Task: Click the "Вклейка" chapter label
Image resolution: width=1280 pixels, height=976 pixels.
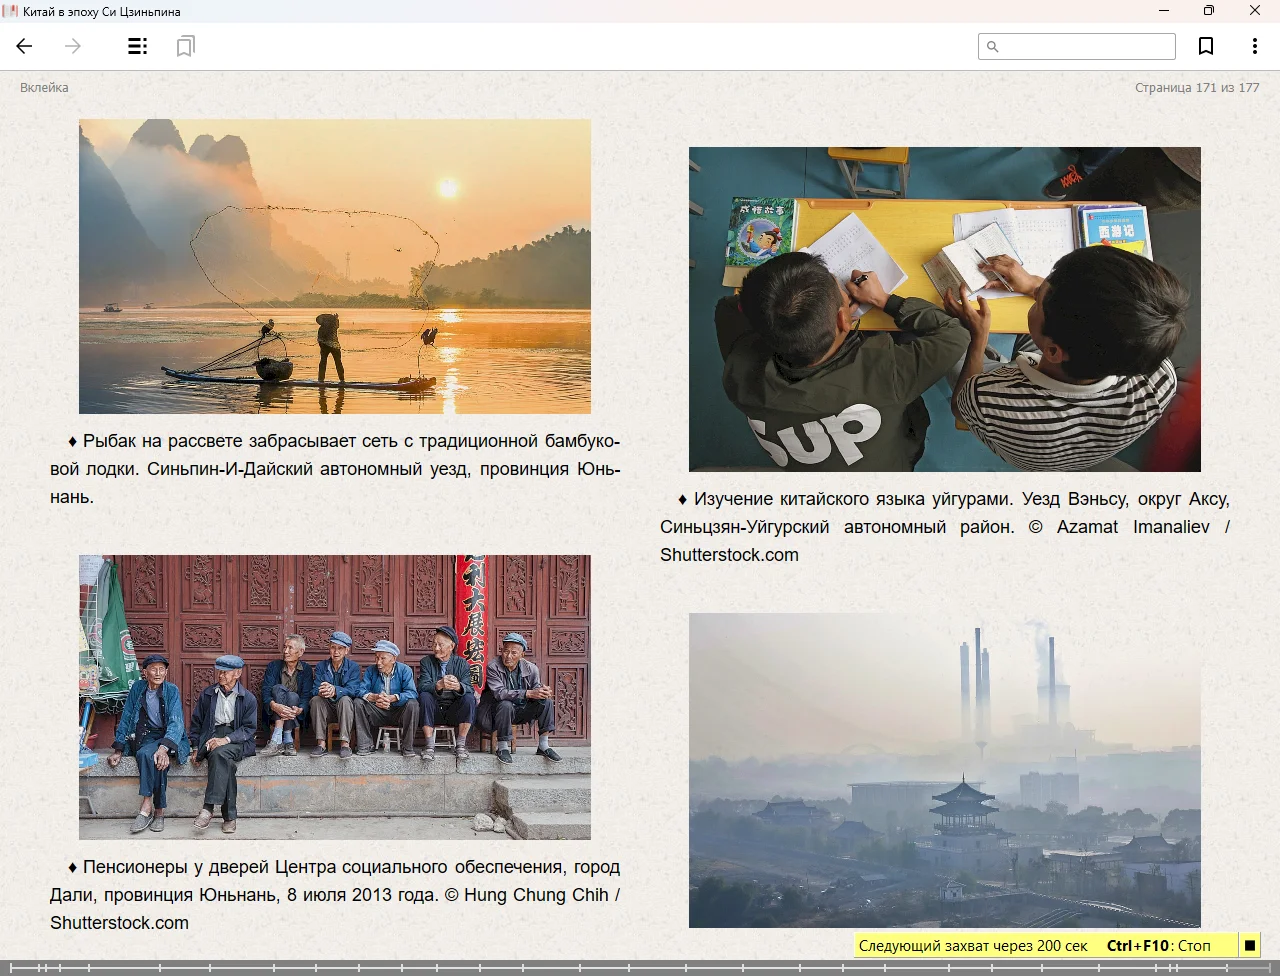Action: pos(45,87)
